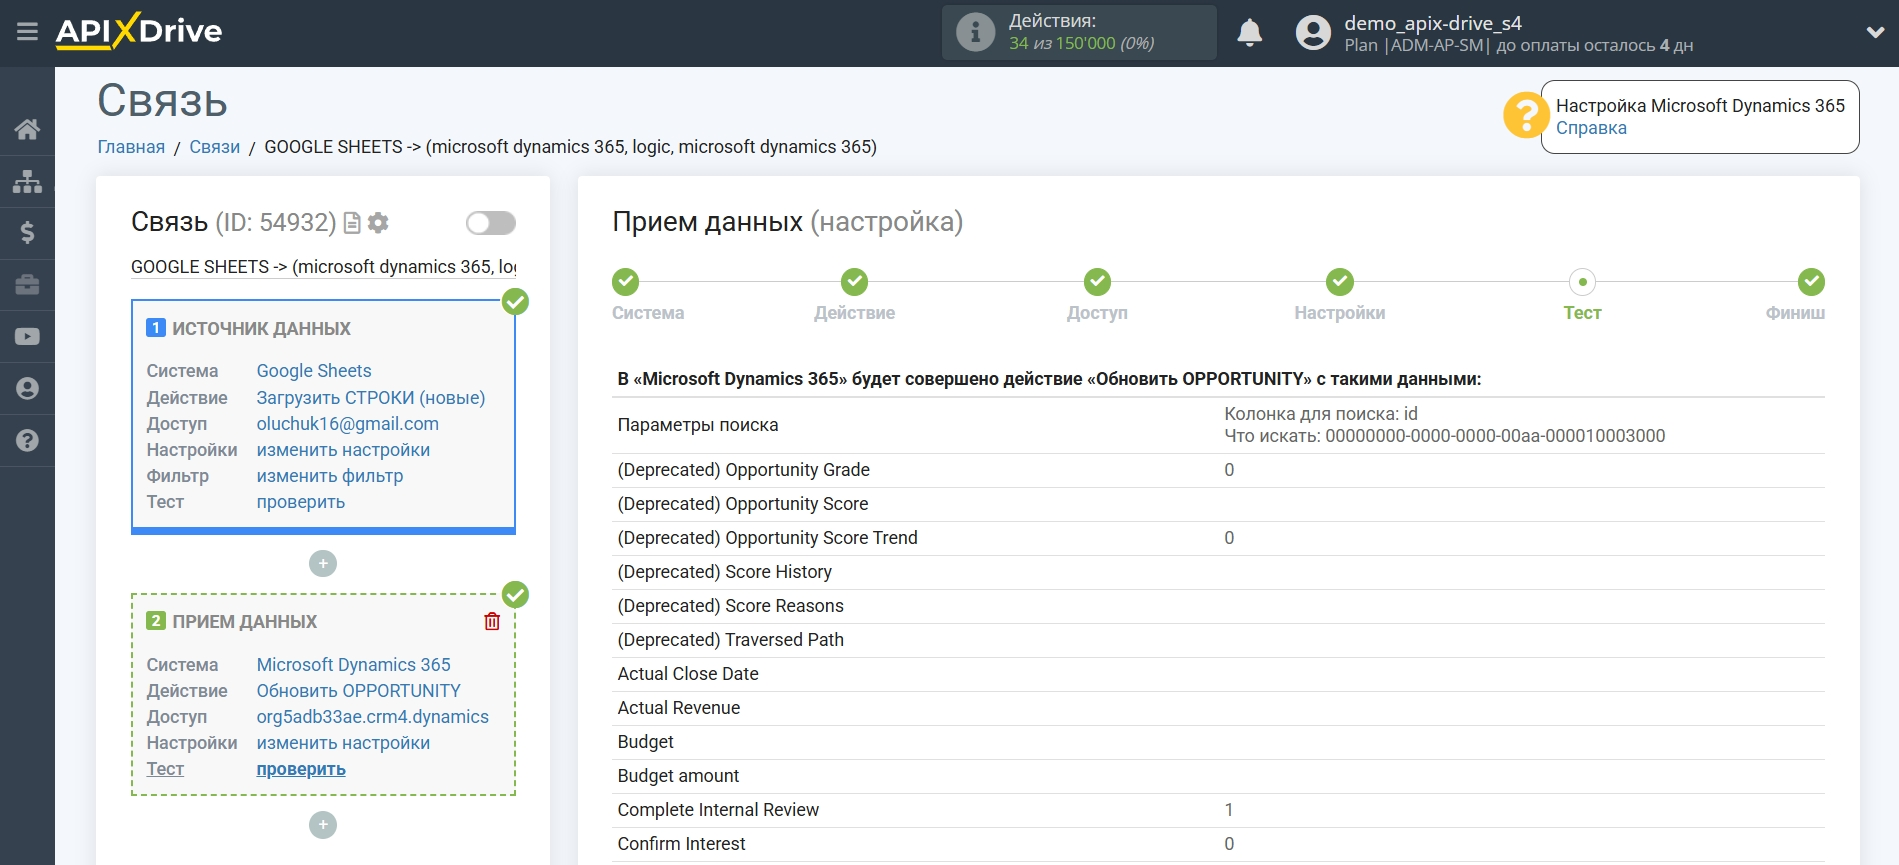Open Загрузить СТРОКИ (новые) action link

click(x=371, y=398)
